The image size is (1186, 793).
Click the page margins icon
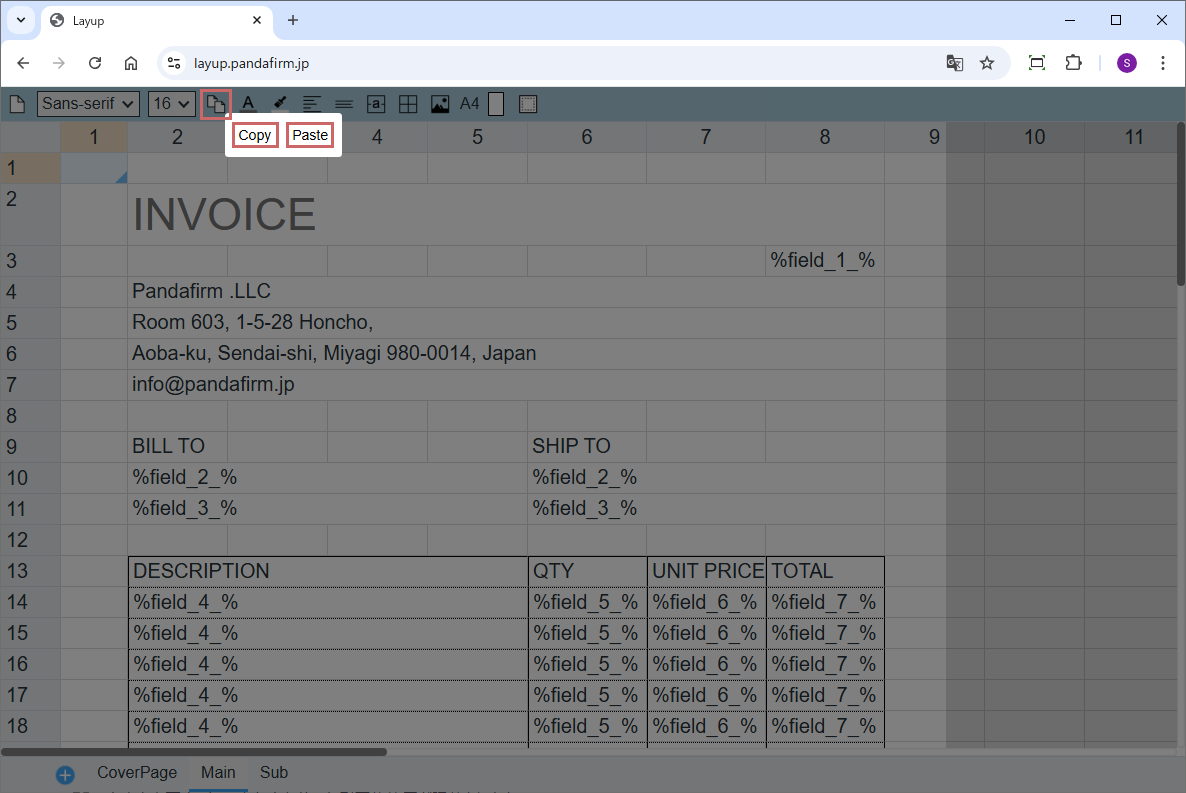(528, 104)
